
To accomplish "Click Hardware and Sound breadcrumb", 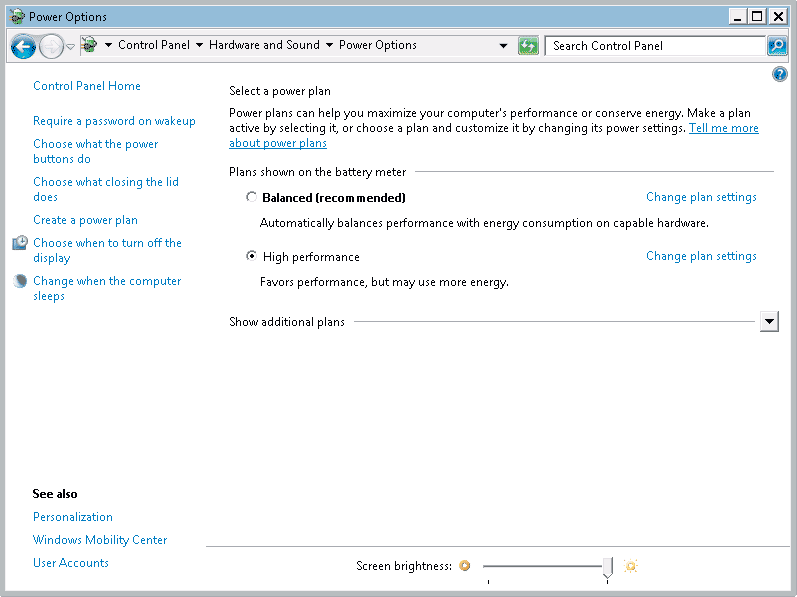I will pyautogui.click(x=264, y=45).
